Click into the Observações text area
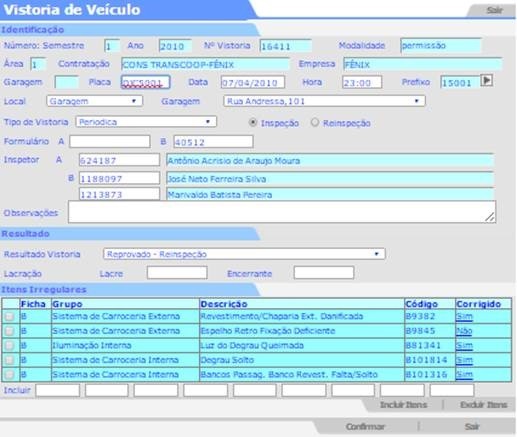Screen dimensions: 517x437 pos(282,212)
